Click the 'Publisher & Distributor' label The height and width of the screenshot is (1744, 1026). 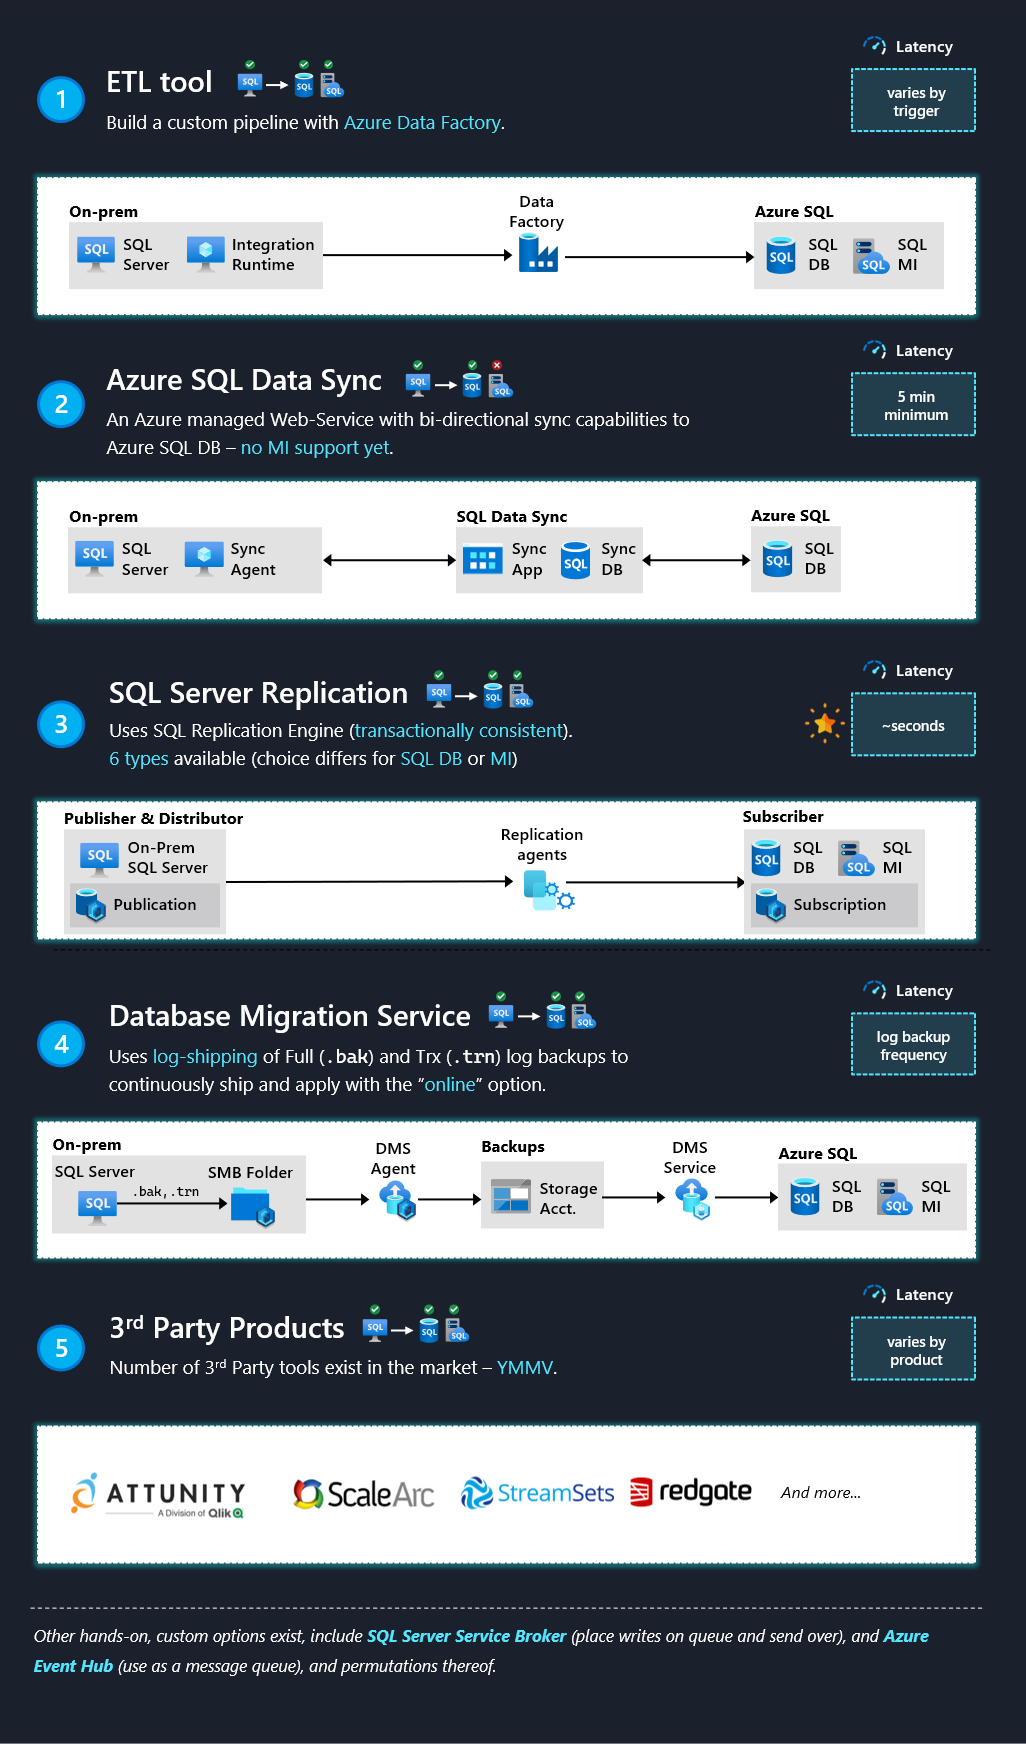click(x=153, y=818)
